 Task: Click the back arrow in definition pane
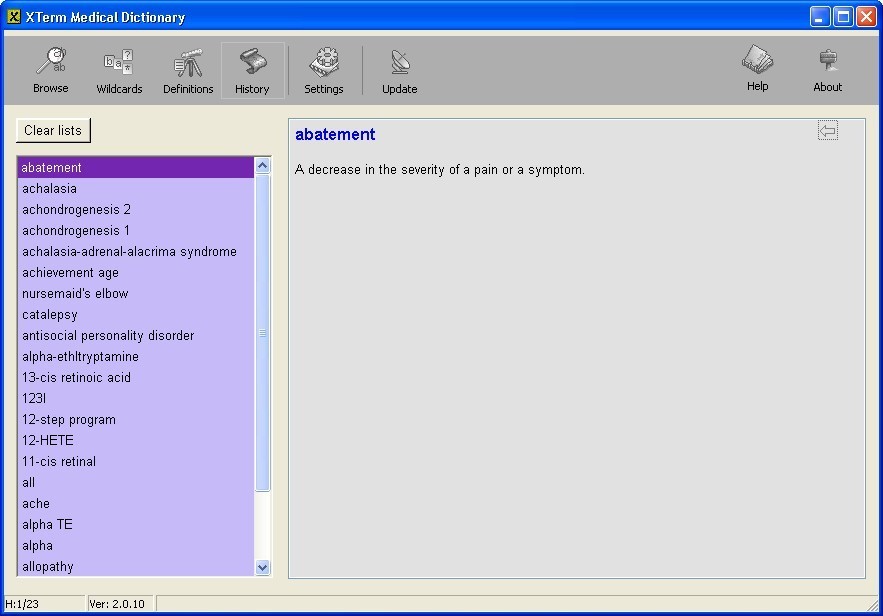(x=828, y=129)
